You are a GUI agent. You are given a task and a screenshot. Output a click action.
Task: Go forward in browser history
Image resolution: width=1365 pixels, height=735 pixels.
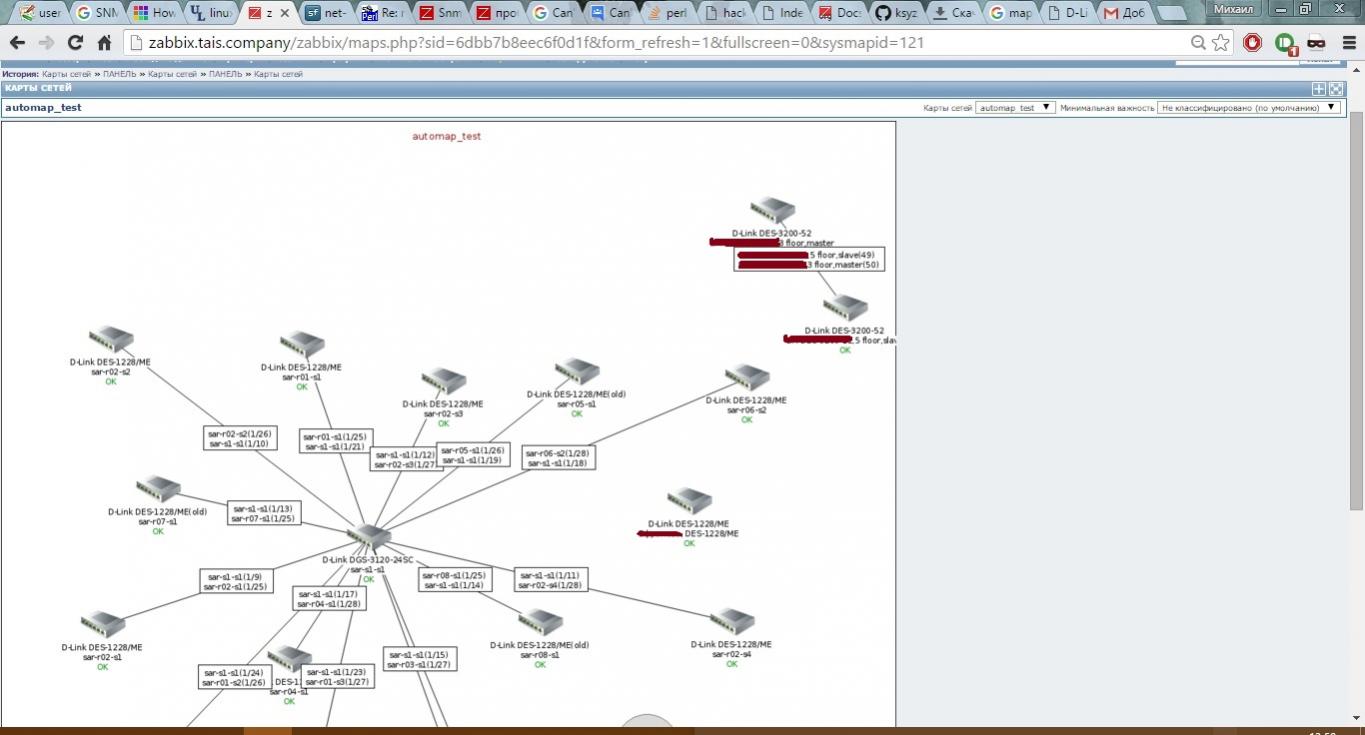click(x=46, y=42)
